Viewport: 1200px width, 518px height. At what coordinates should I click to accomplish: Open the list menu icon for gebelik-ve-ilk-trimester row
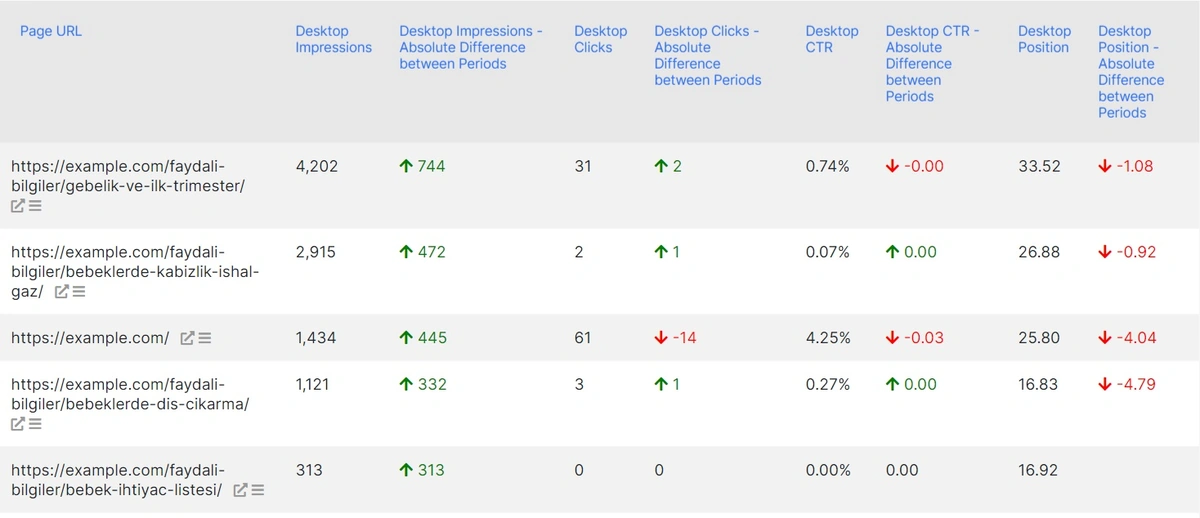[35, 206]
